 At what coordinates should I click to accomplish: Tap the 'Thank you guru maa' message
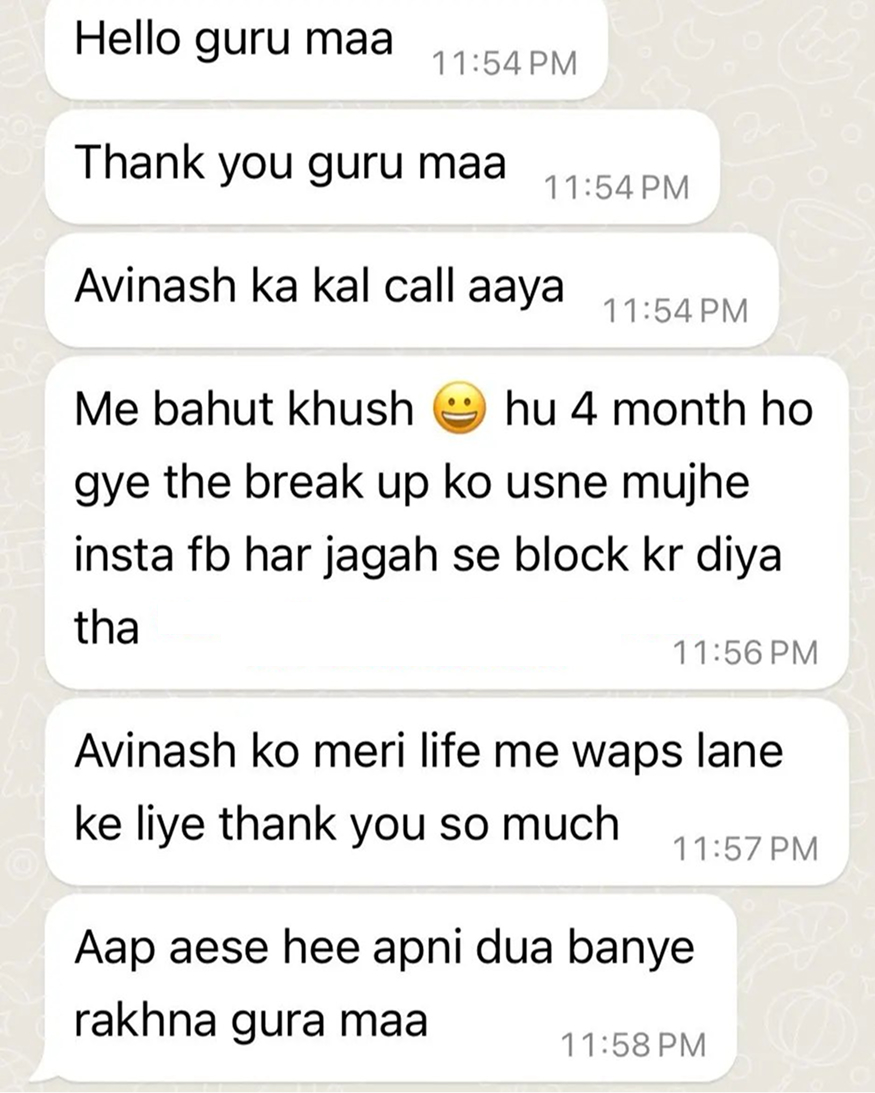(x=381, y=166)
